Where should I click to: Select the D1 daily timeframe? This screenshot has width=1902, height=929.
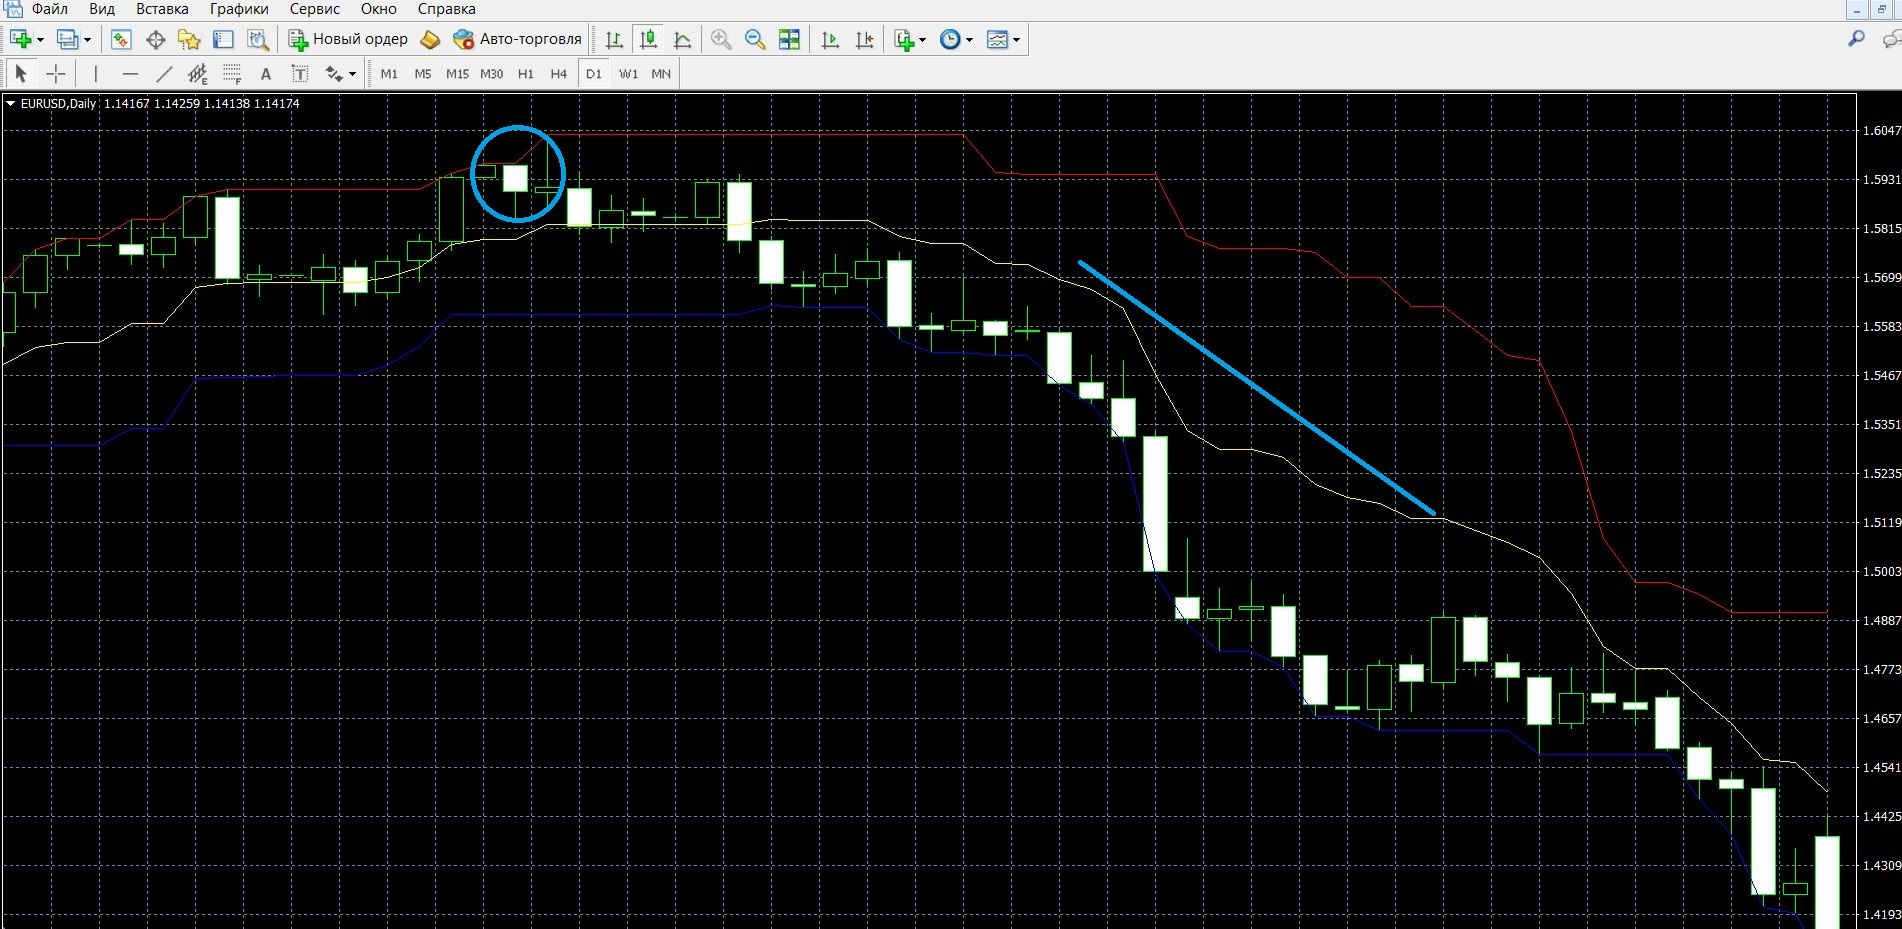pos(594,73)
